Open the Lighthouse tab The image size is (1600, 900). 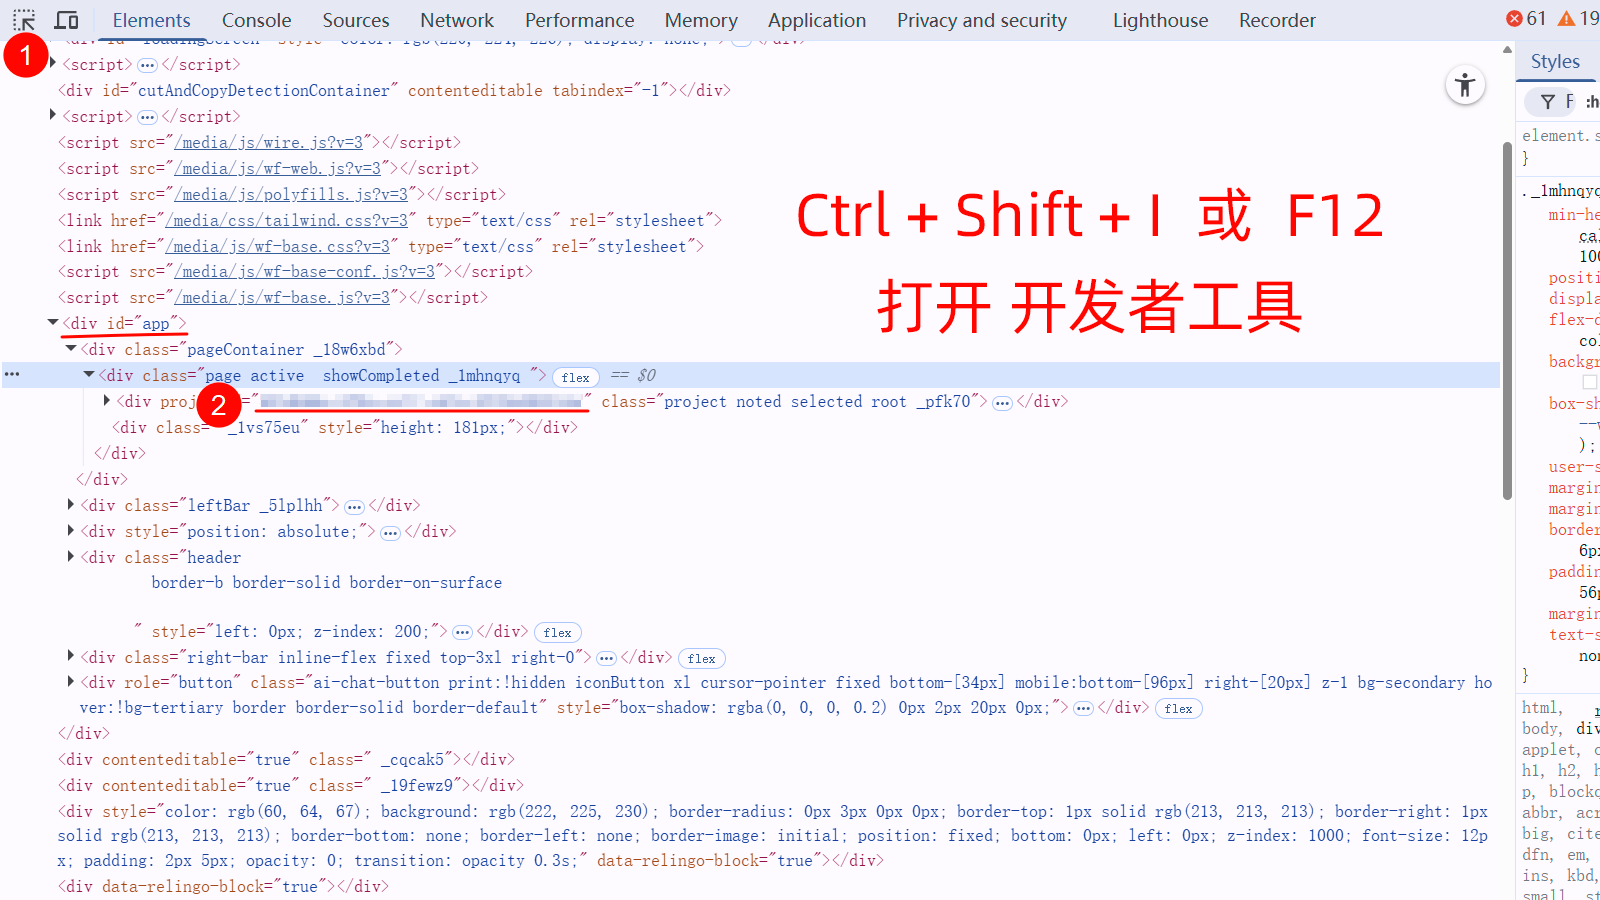point(1161,20)
